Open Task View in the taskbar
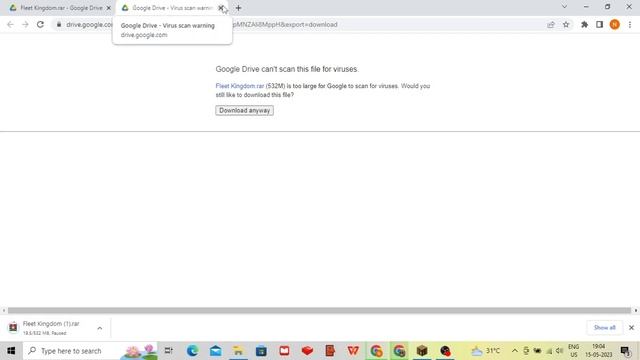The image size is (640, 360). point(169,351)
